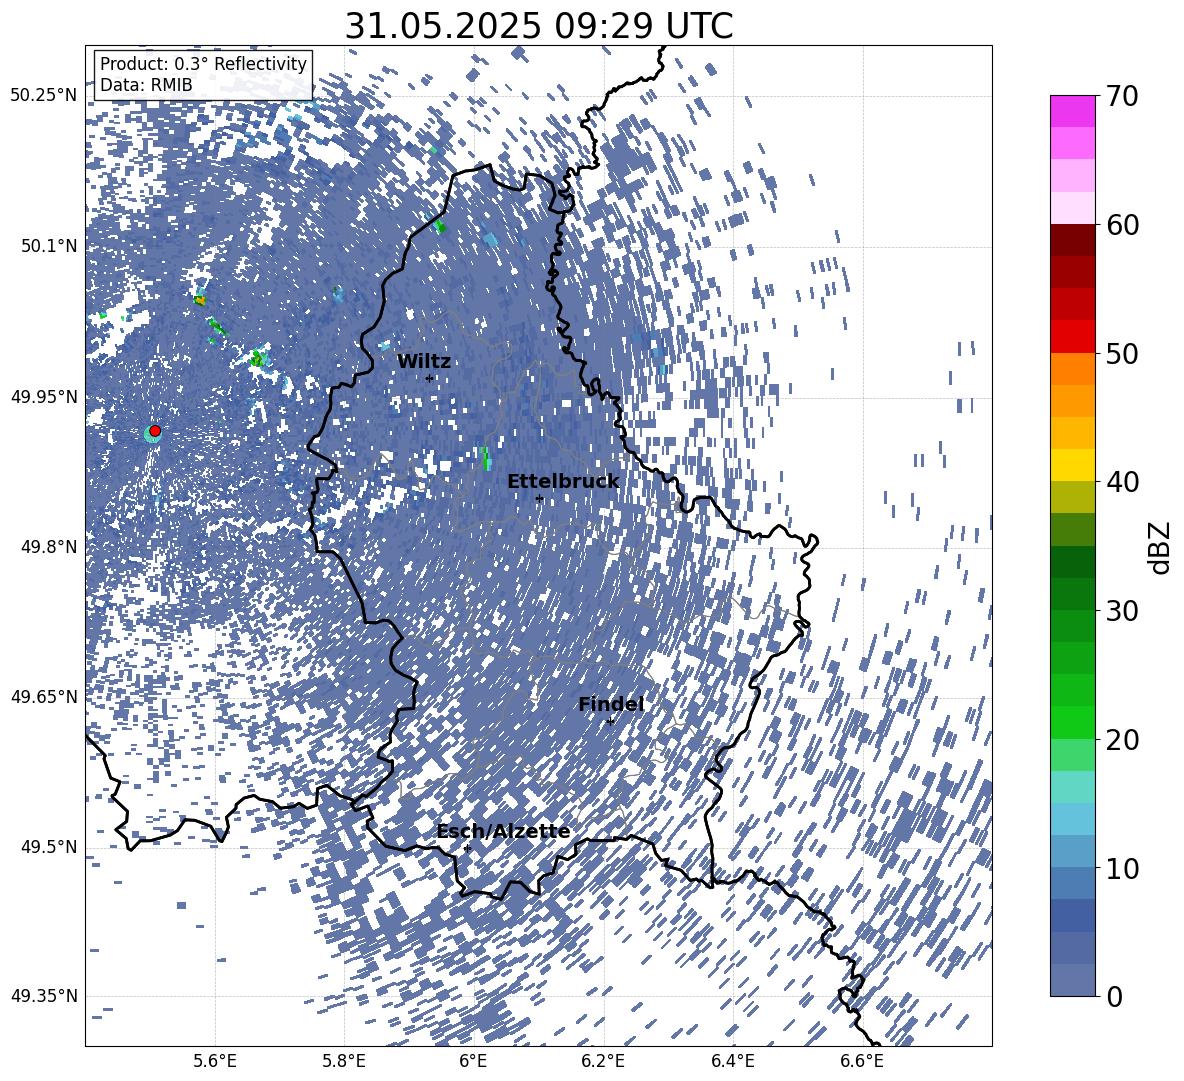Click the dark green colorbar segment near 33

point(1072,562)
